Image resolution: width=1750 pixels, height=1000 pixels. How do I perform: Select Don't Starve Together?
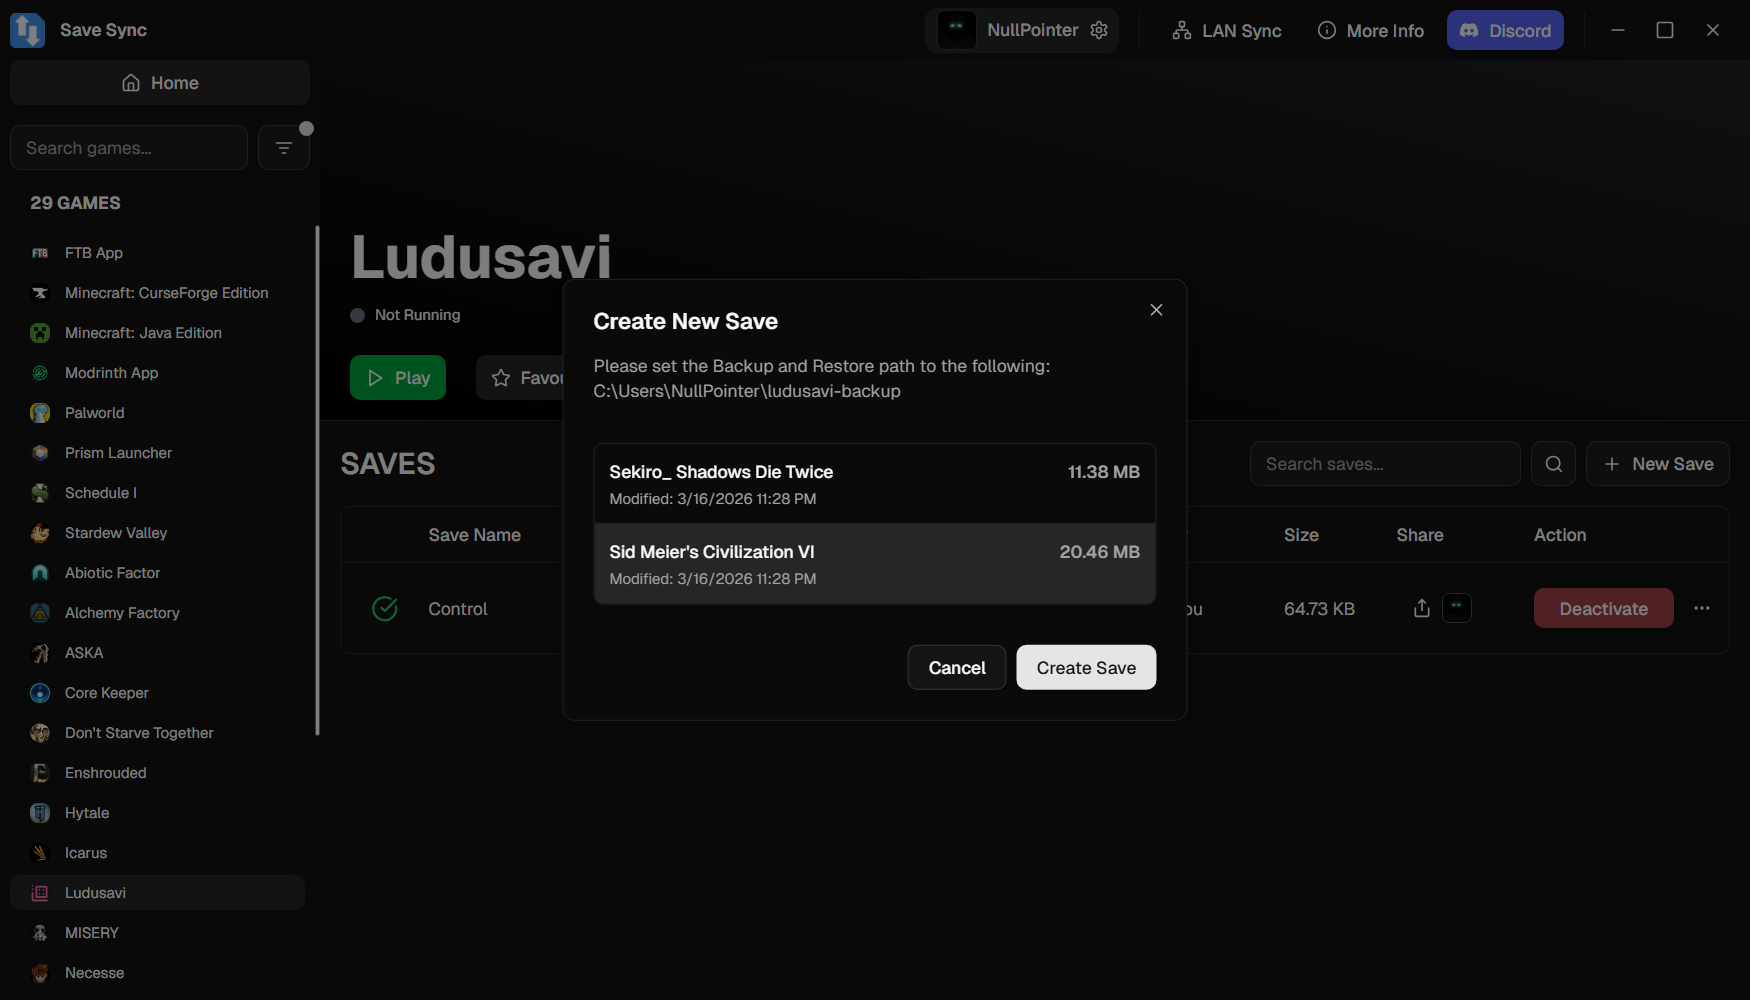(157, 733)
